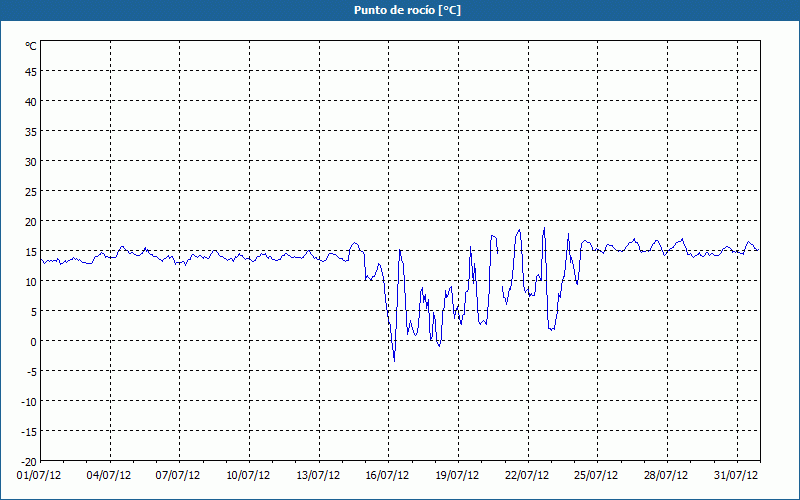The width and height of the screenshot is (800, 500).
Task: Click the date label 19/07/12
Action: tap(457, 476)
